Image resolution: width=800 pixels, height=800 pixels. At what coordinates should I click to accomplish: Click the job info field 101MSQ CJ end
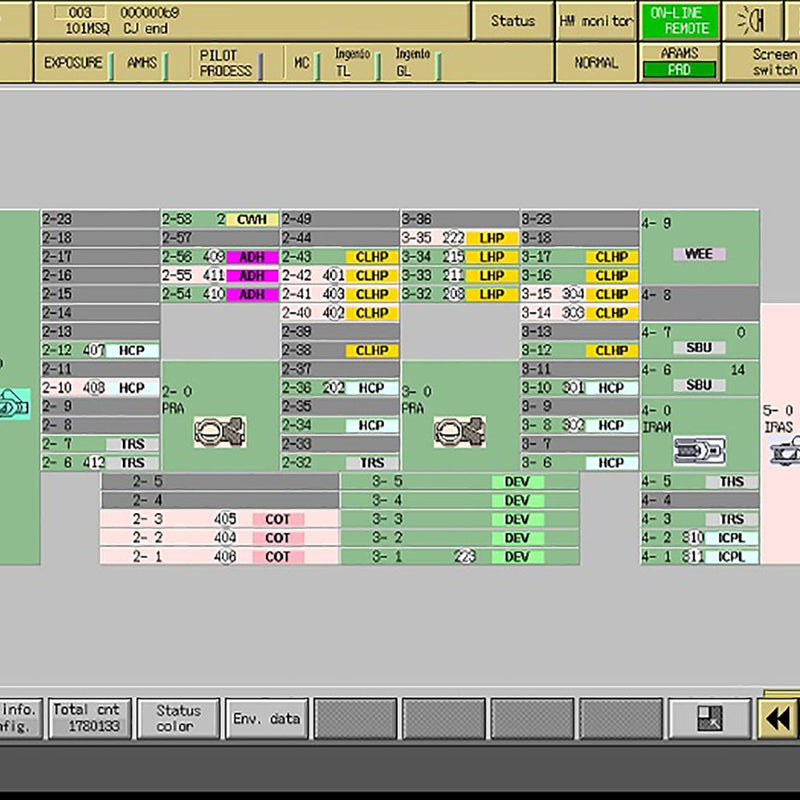253,21
